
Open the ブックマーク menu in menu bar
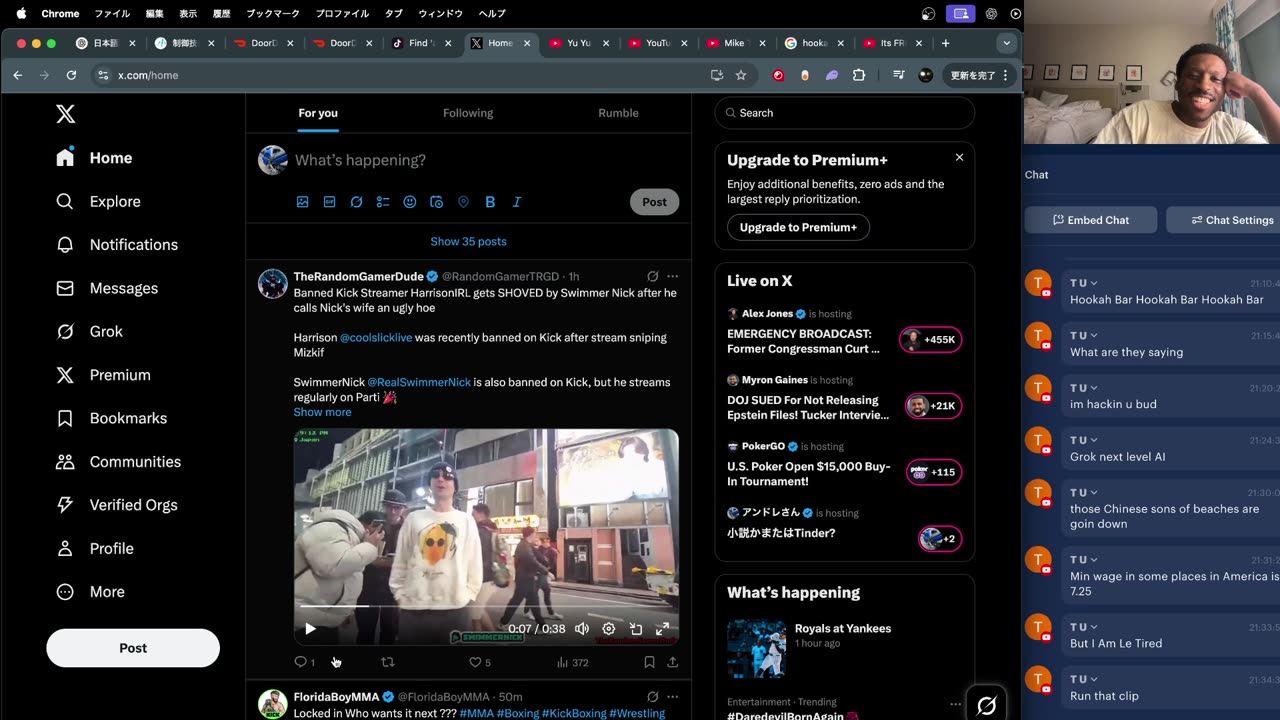[274, 14]
